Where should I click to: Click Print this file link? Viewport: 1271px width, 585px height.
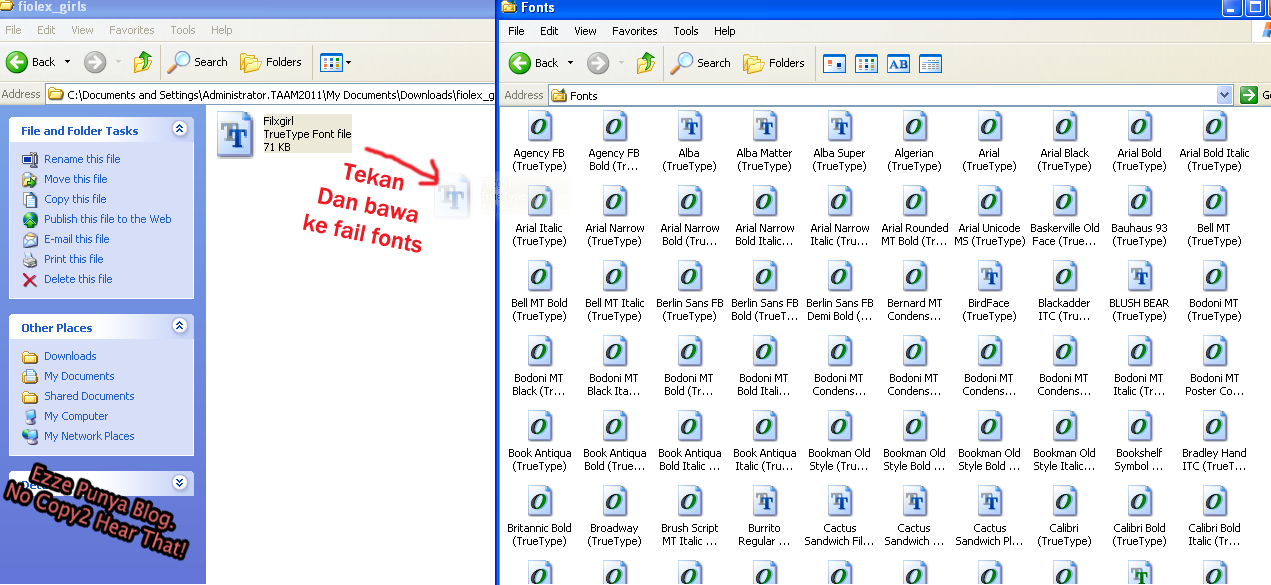tap(73, 259)
